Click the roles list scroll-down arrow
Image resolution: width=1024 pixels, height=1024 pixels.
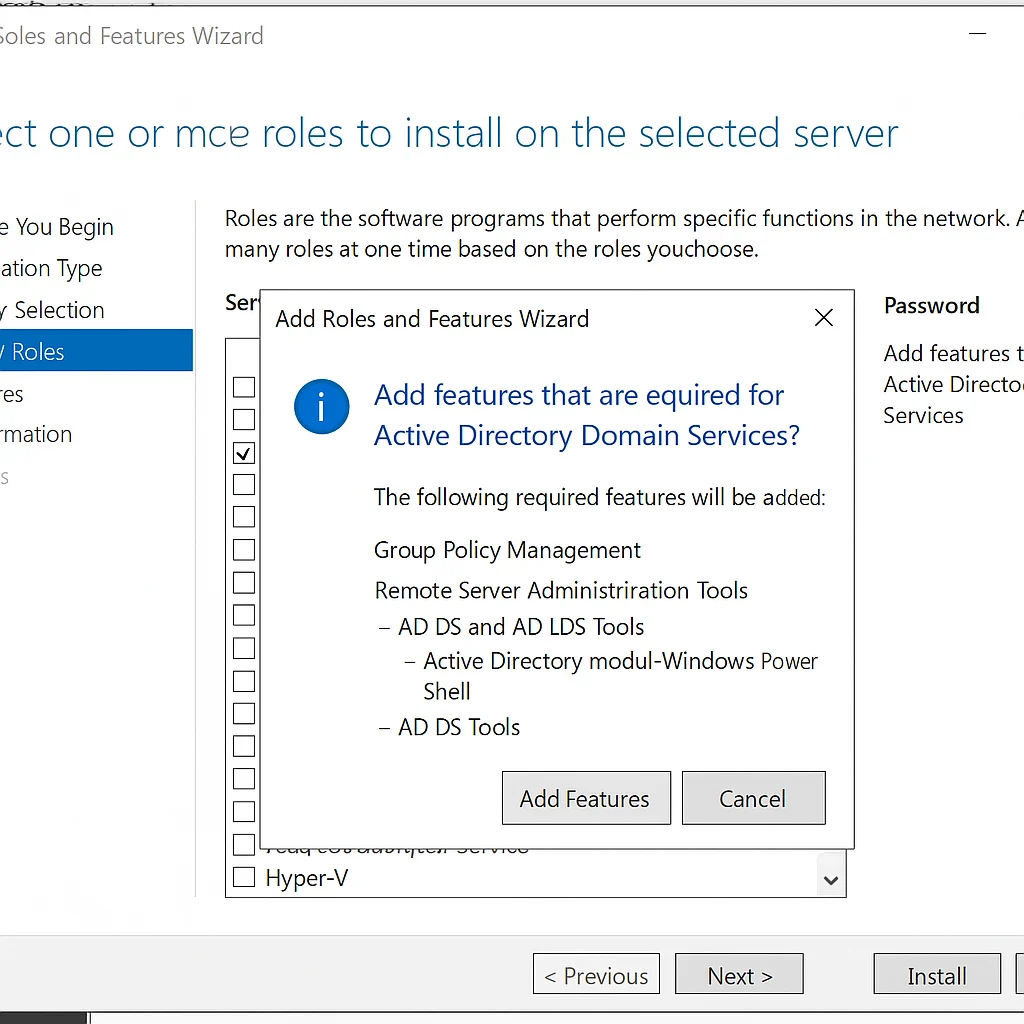tap(831, 880)
